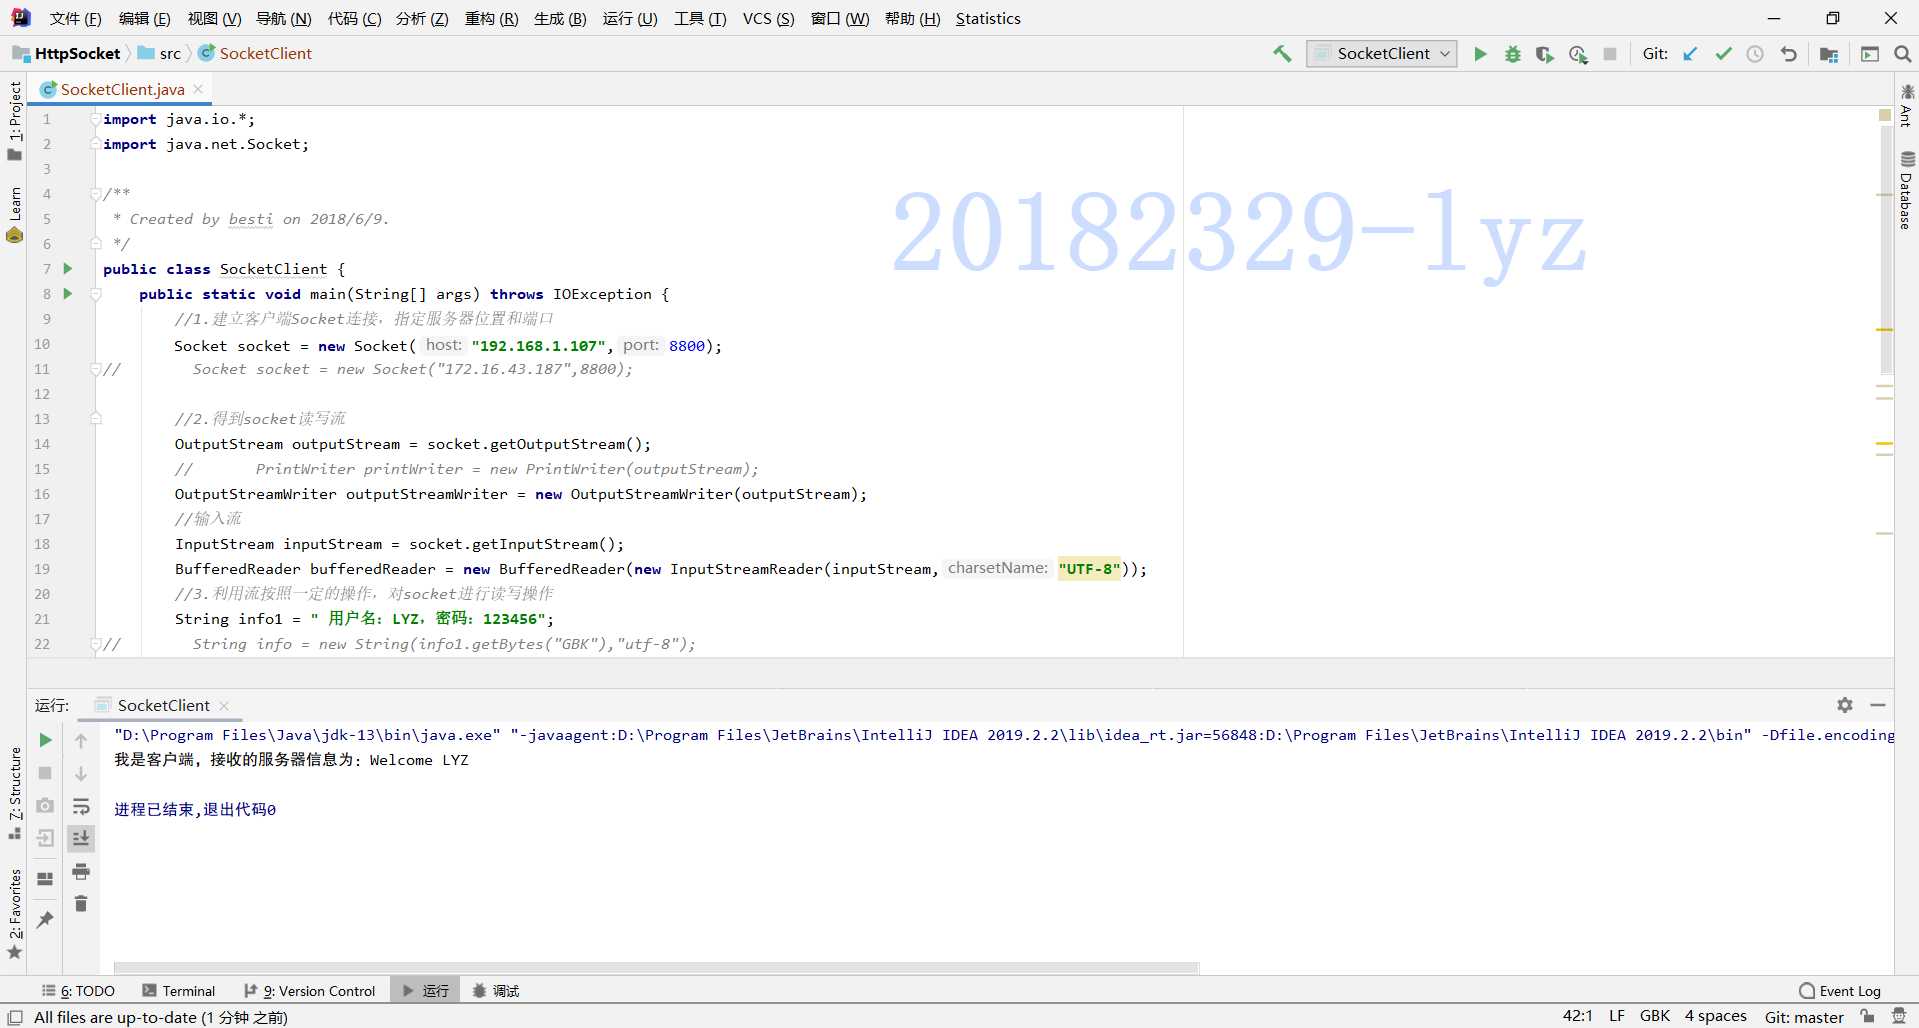
Task: Click run gutter arrow beside the main method
Action: click(x=67, y=293)
